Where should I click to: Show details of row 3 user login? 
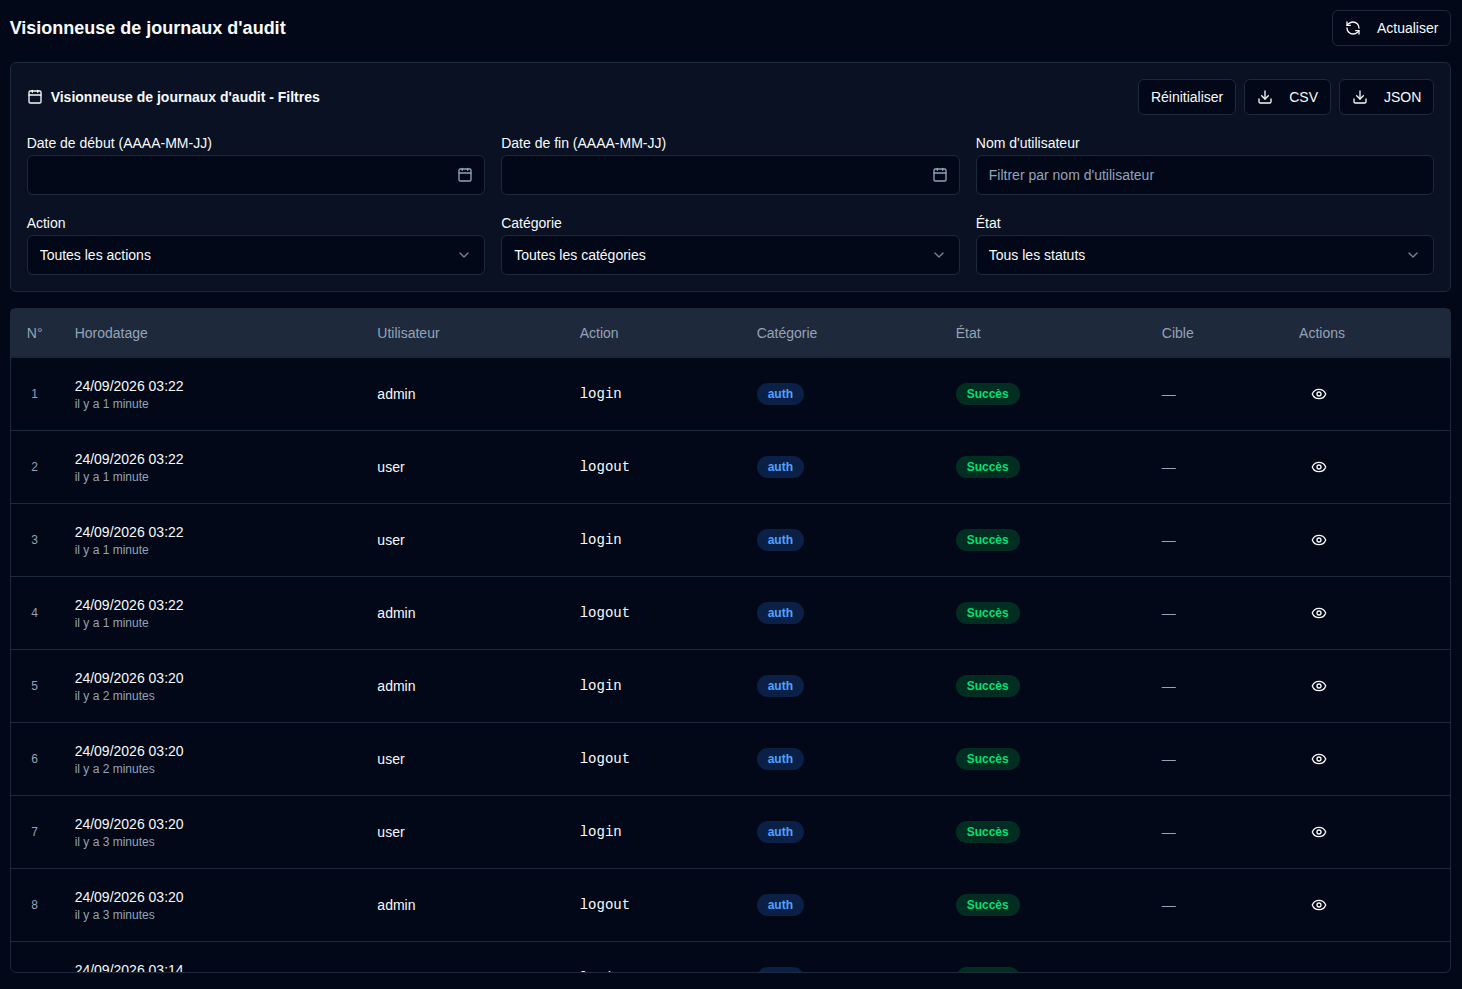pos(1319,540)
